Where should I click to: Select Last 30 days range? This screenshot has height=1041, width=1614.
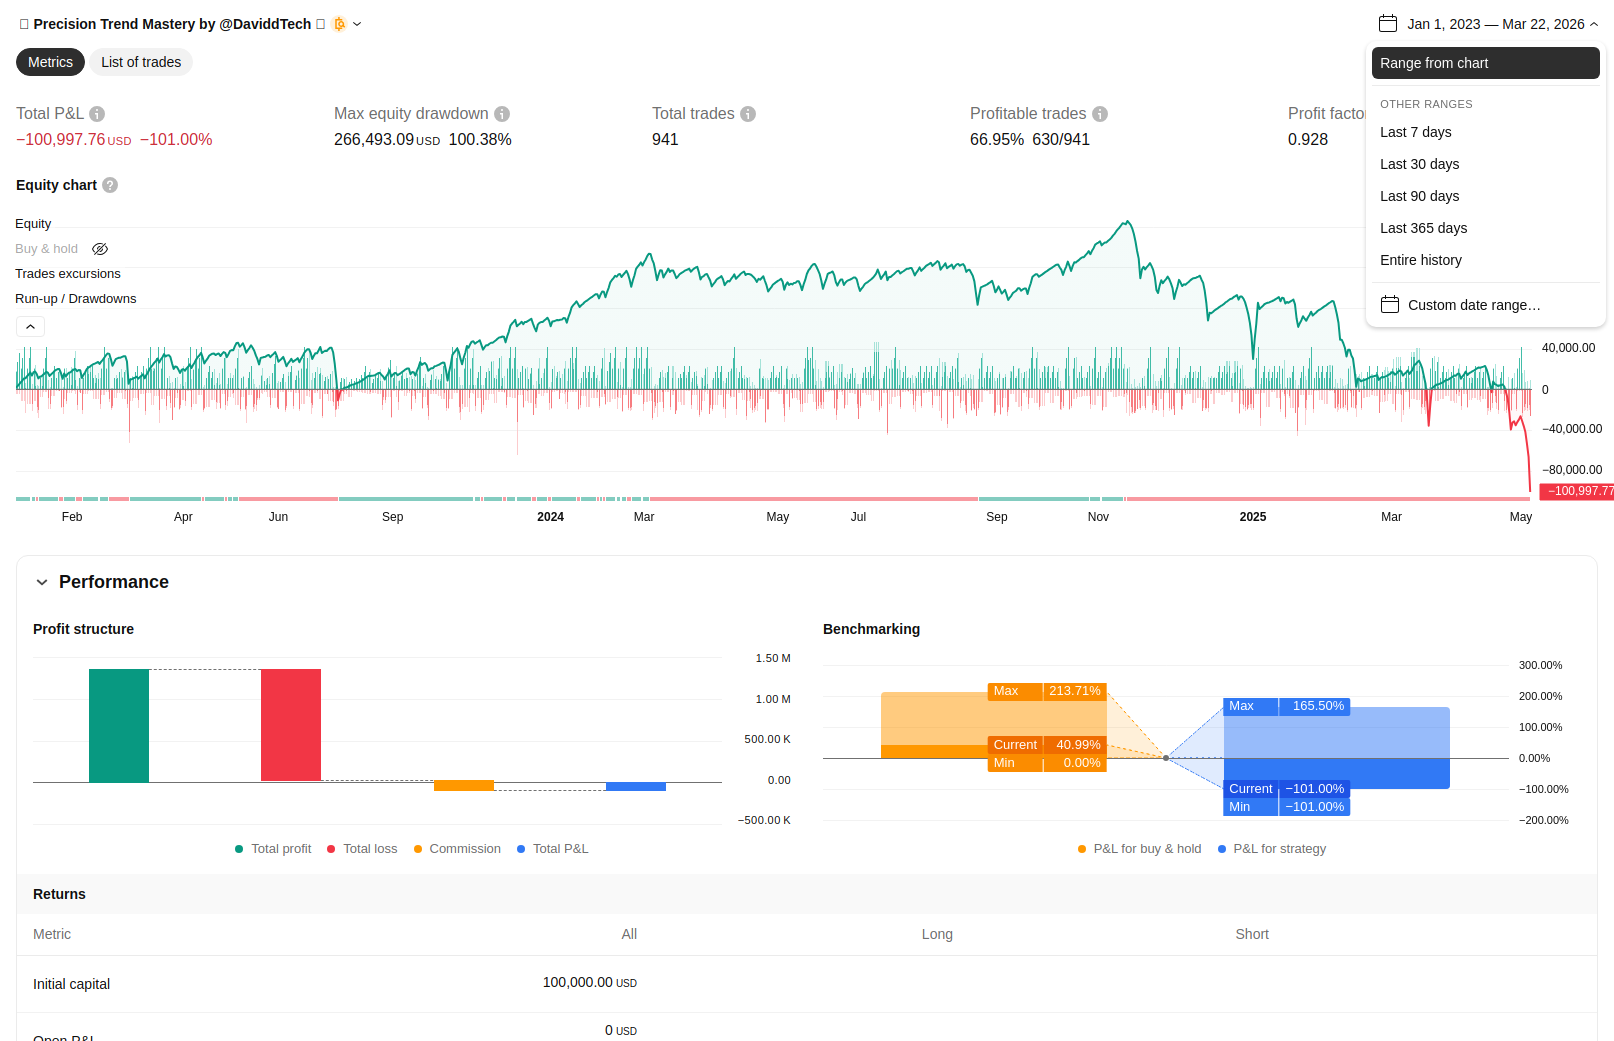(x=1419, y=164)
